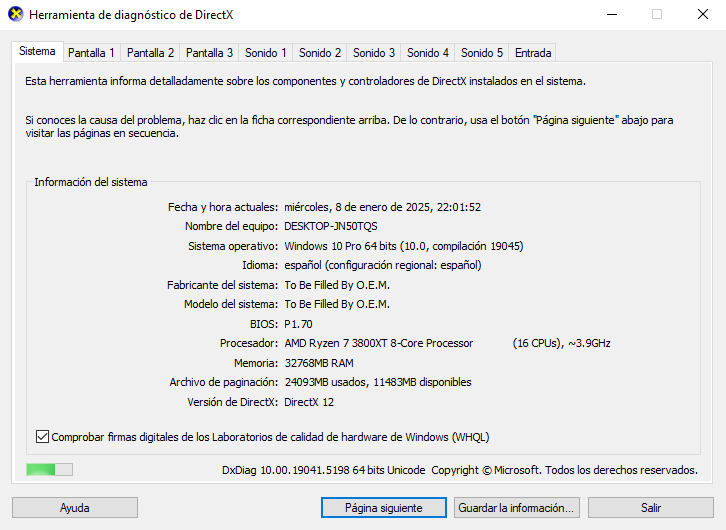
Task: Select the Pantalla 3 tab
Action: [209, 53]
